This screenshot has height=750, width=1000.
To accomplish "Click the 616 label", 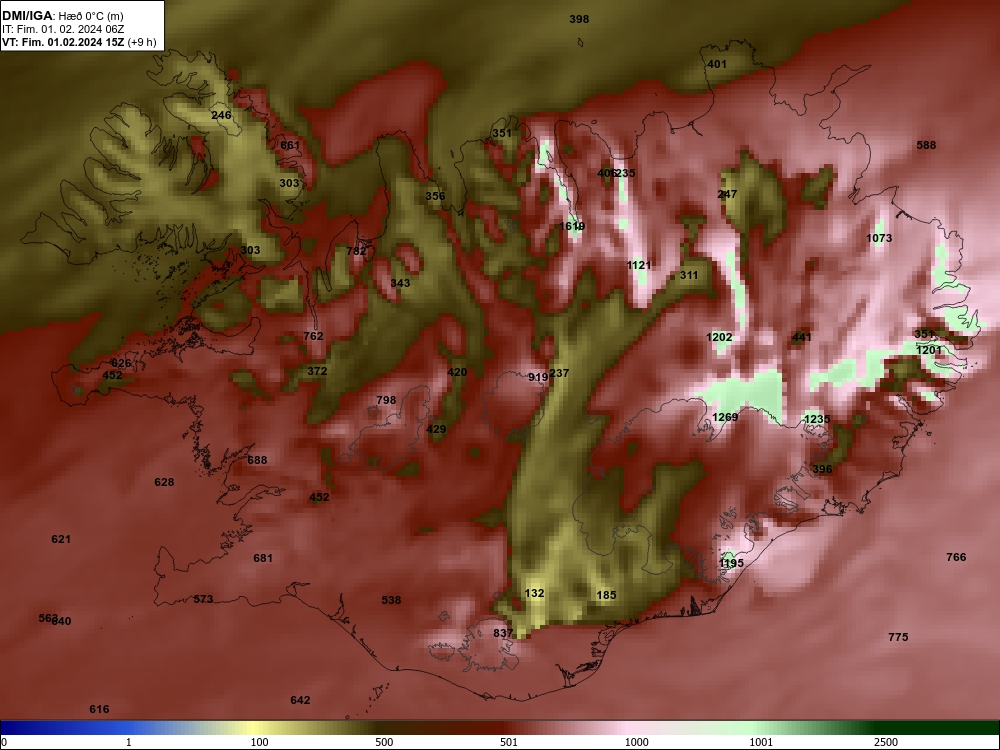I will coord(99,709).
